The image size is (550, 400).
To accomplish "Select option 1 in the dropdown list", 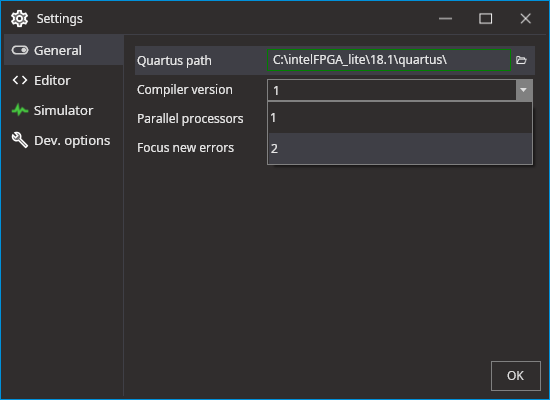I will coord(400,118).
